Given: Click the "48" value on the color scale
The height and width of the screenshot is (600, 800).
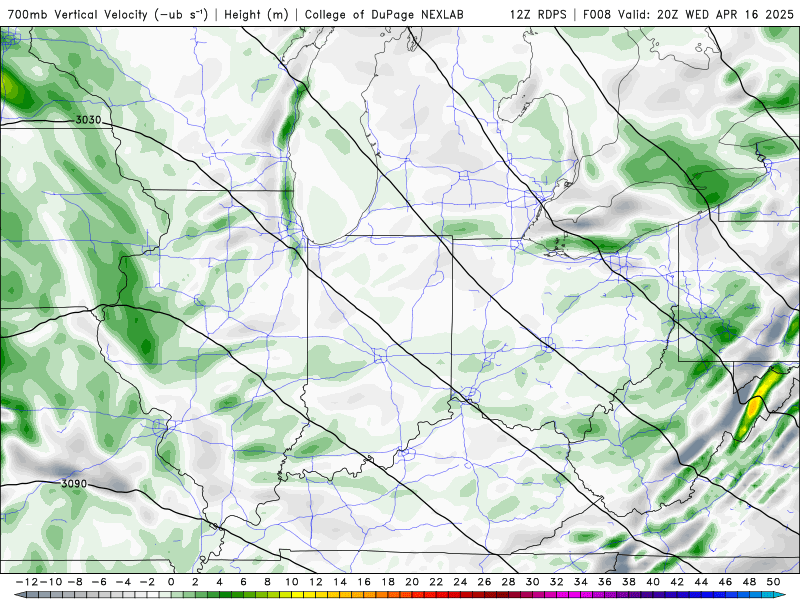Looking at the screenshot, I should click(749, 582).
